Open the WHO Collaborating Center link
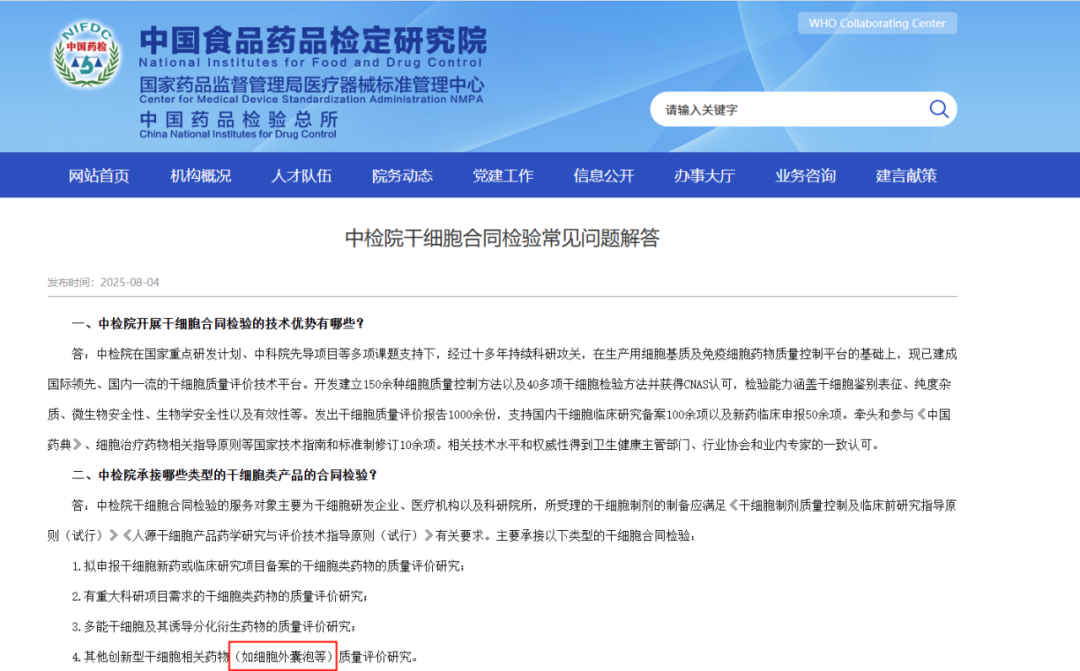 pyautogui.click(x=877, y=23)
